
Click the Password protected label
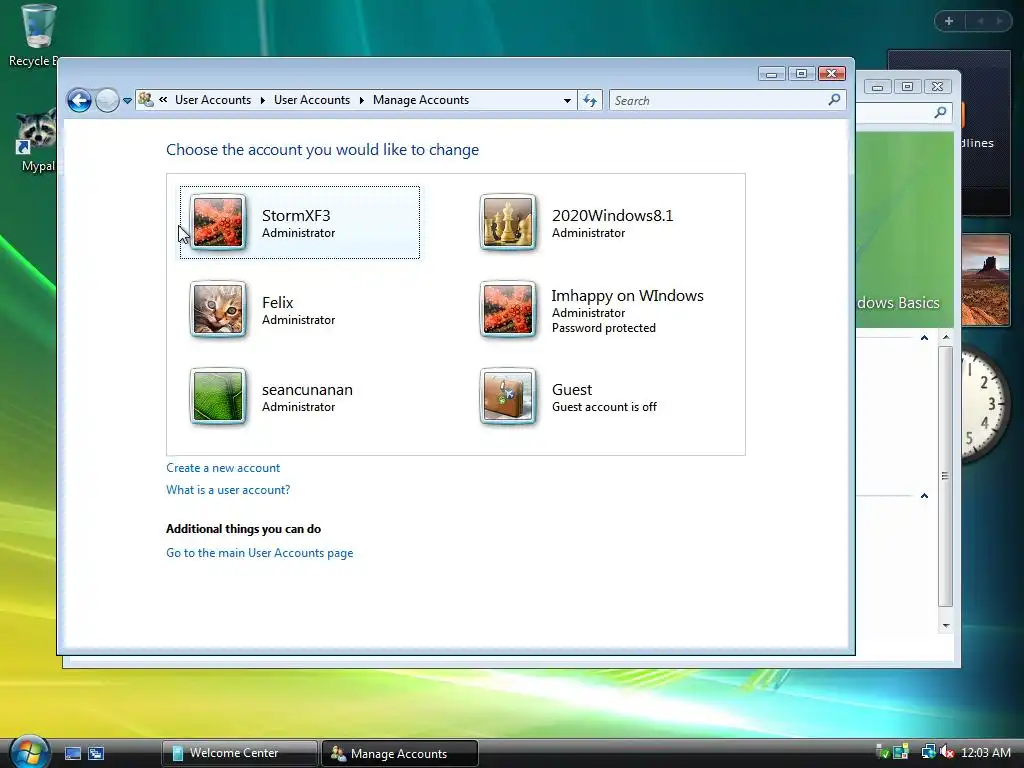pyautogui.click(x=603, y=328)
